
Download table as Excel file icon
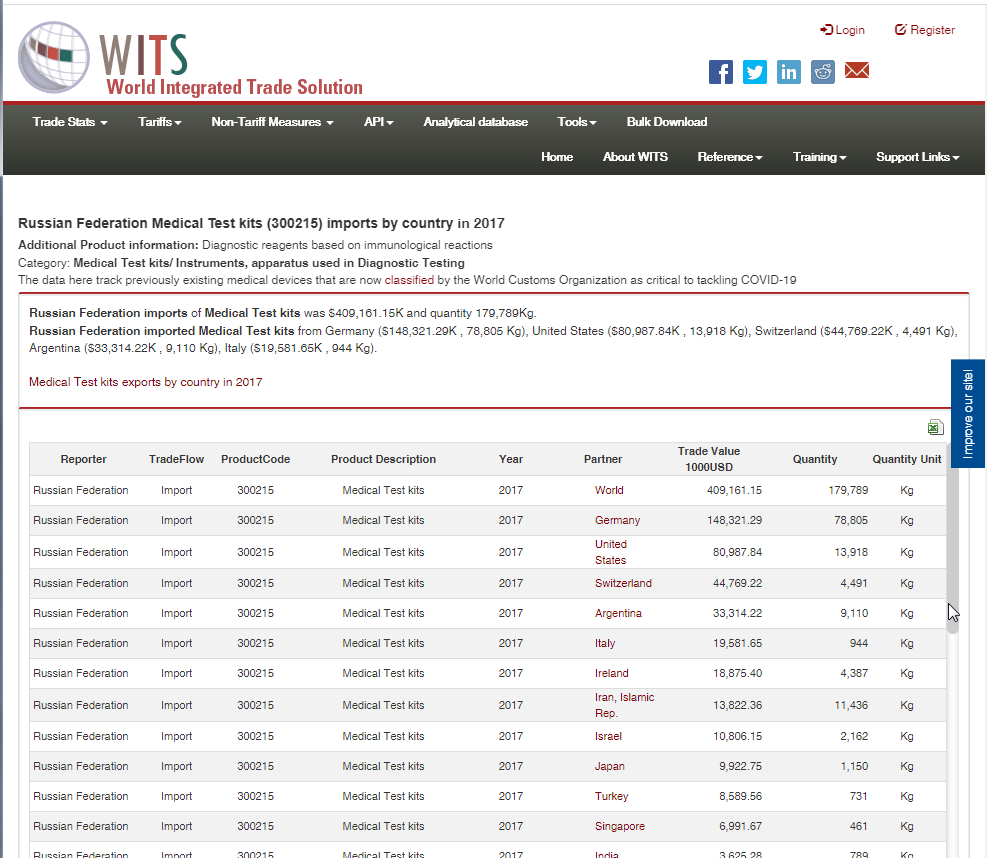pyautogui.click(x=935, y=427)
